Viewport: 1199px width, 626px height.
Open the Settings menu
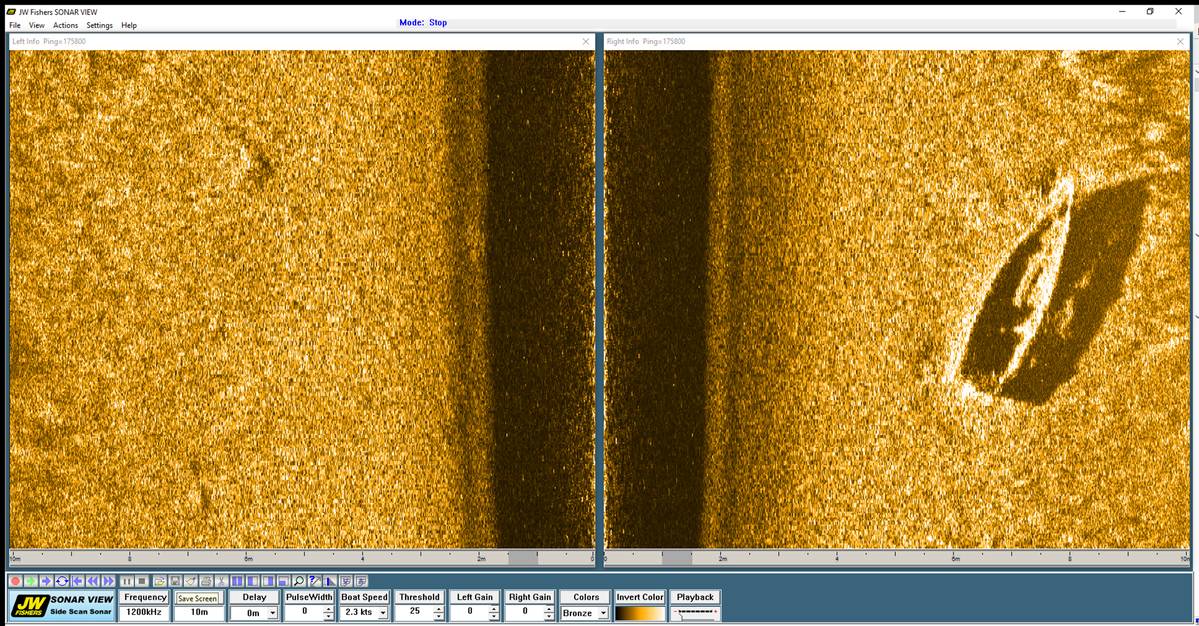(x=98, y=25)
